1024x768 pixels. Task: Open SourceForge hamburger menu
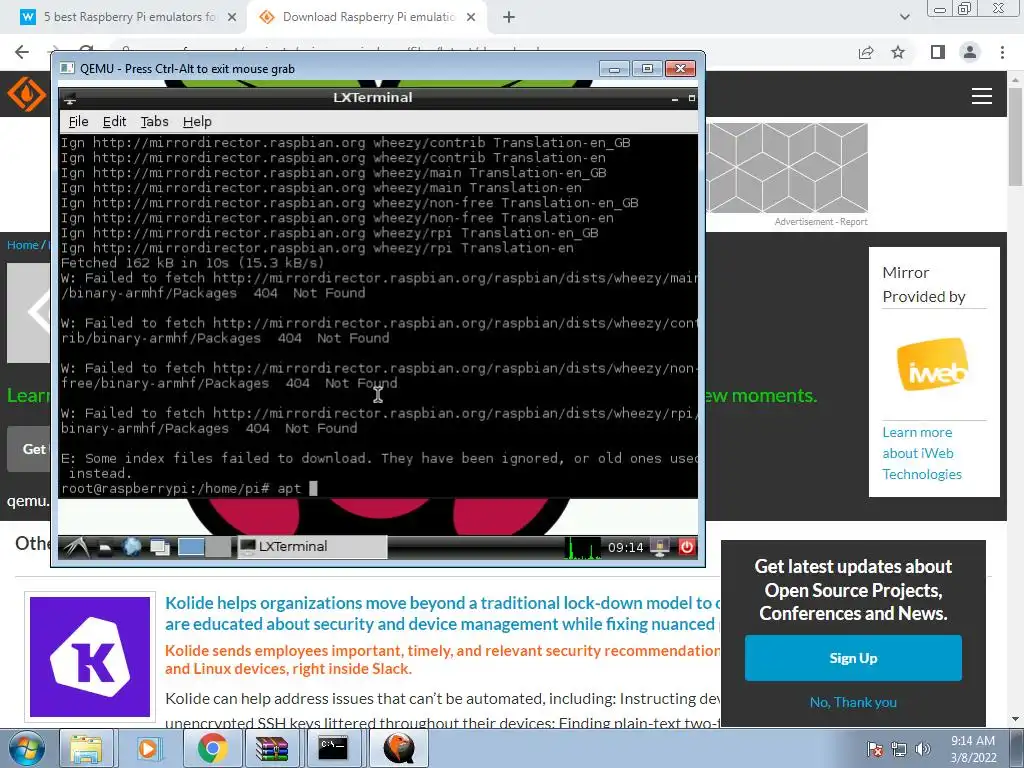982,96
